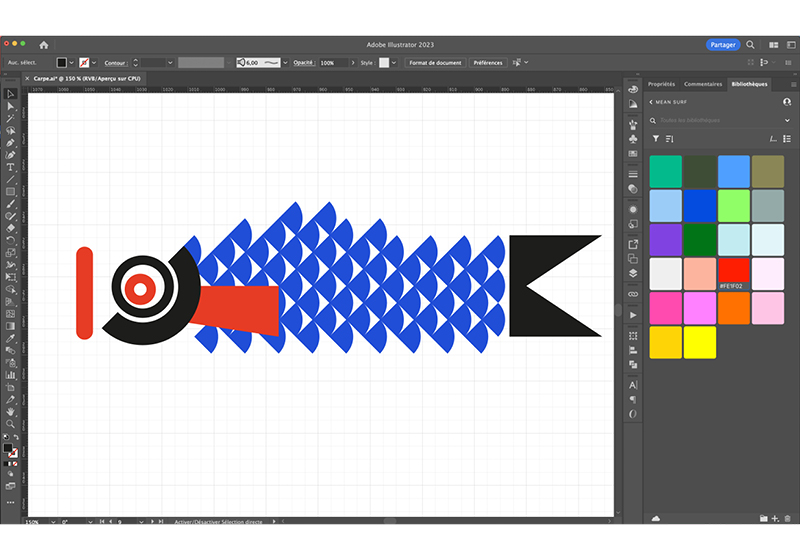The height and width of the screenshot is (560, 800).
Task: Open the Links panel icon
Action: 633,294
